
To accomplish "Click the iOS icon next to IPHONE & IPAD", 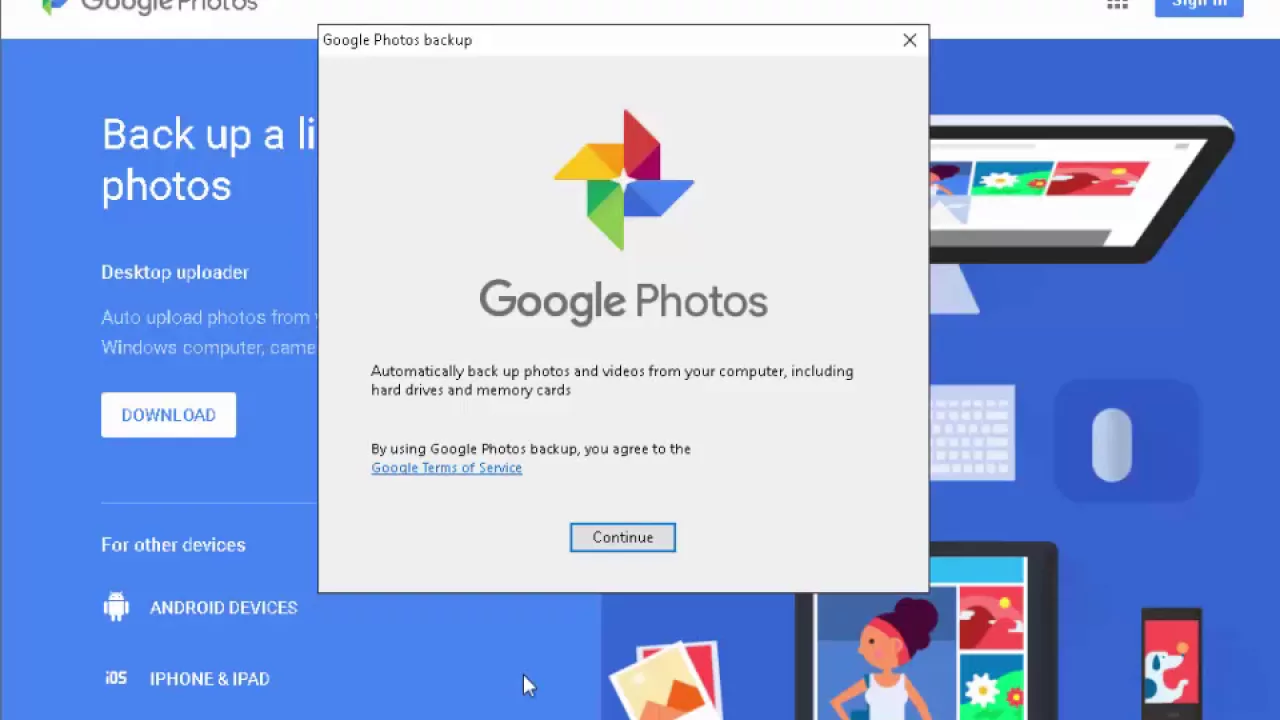I will (x=116, y=678).
